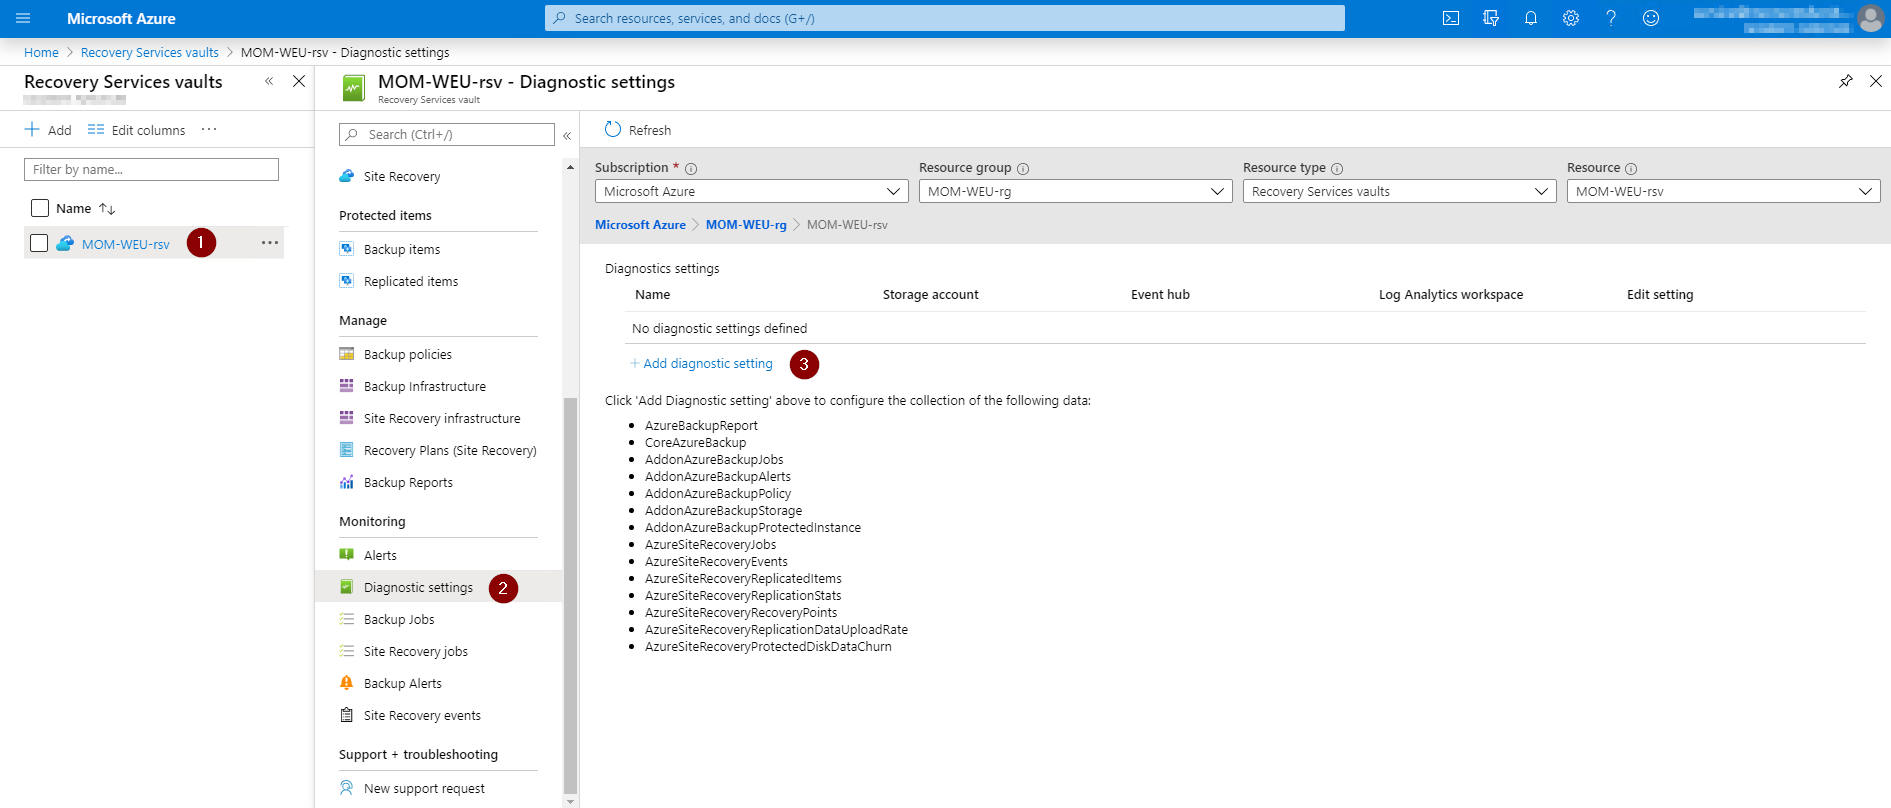Image resolution: width=1891 pixels, height=808 pixels.
Task: Launch Cloud Shell from the top bar
Action: tap(1451, 18)
